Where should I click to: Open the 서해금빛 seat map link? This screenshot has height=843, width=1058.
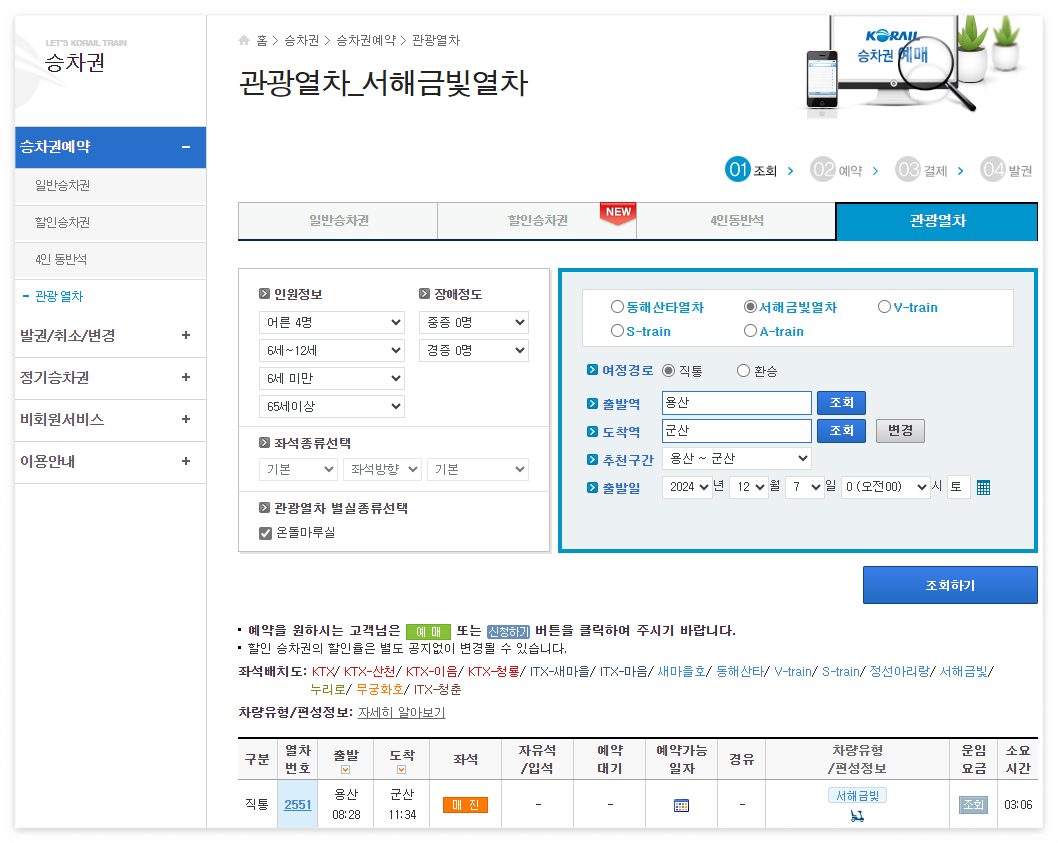pos(964,672)
